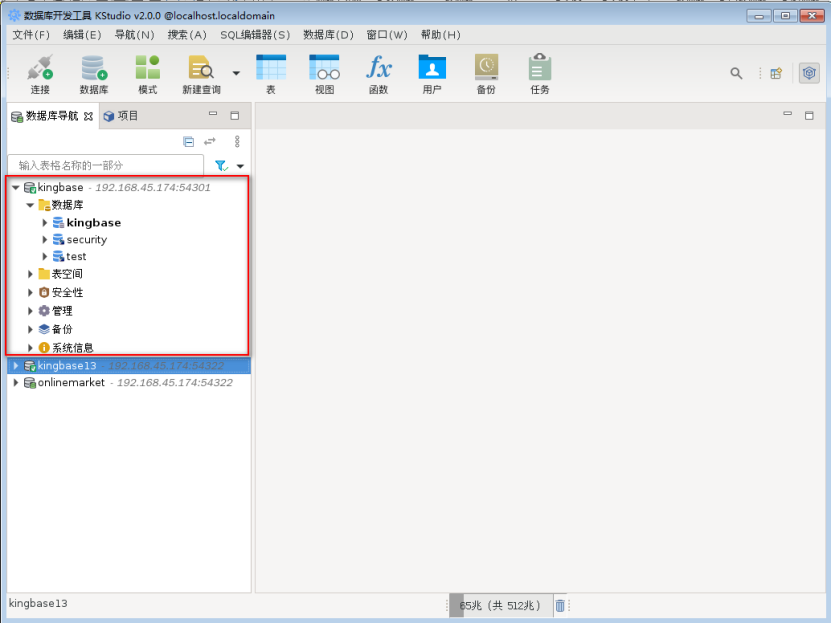Expand the 安全性 node
This screenshot has width=831, height=624.
(x=30, y=293)
